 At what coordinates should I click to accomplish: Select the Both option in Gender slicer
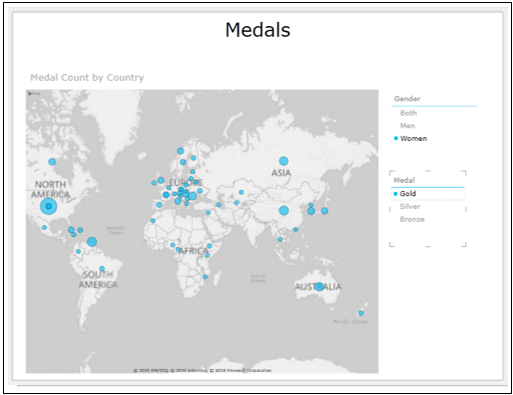[x=408, y=113]
